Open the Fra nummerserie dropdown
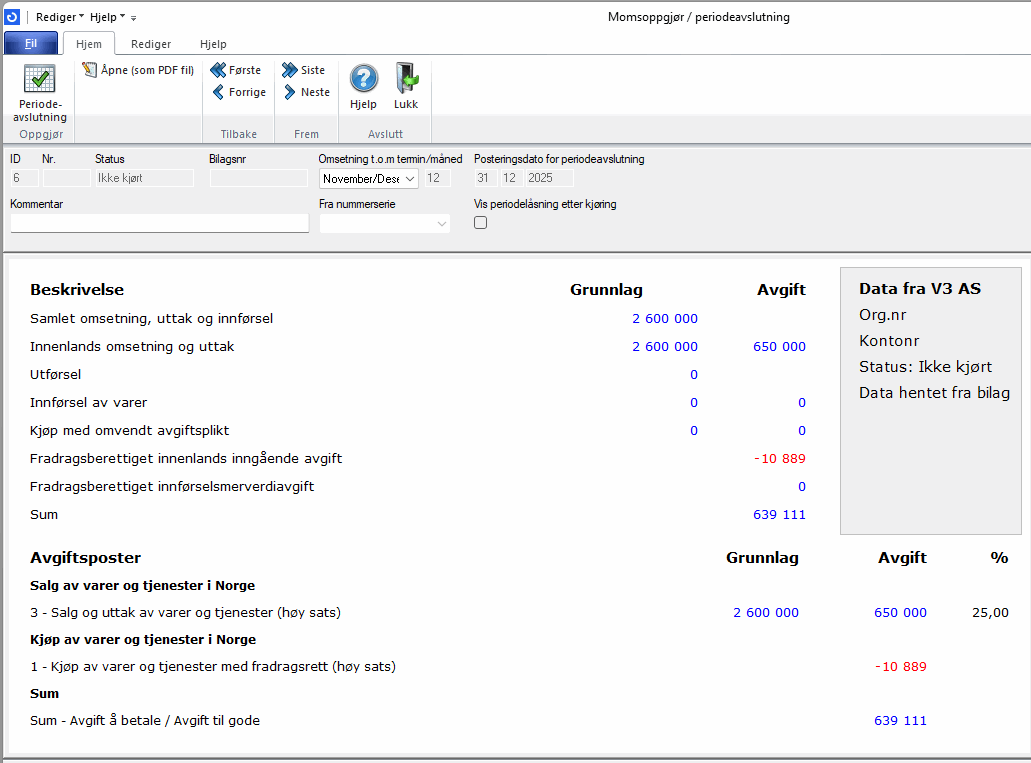Viewport: 1031px width, 763px height. coord(441,224)
